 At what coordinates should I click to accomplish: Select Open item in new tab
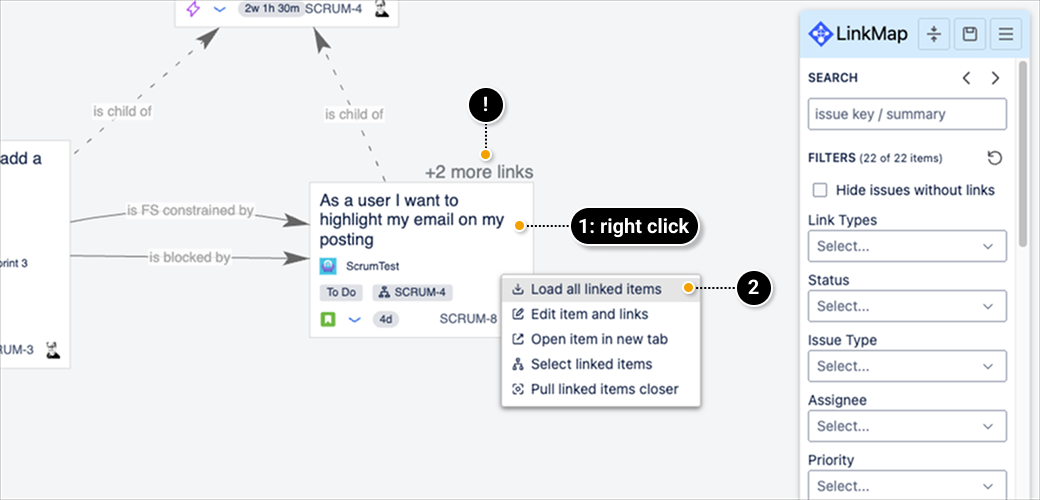click(598, 339)
